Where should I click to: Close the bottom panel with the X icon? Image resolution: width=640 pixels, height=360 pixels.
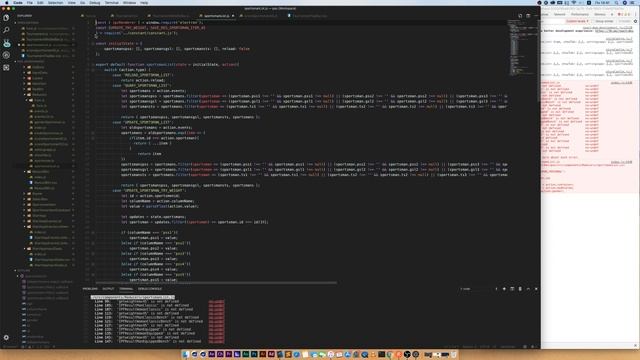tap(536, 289)
